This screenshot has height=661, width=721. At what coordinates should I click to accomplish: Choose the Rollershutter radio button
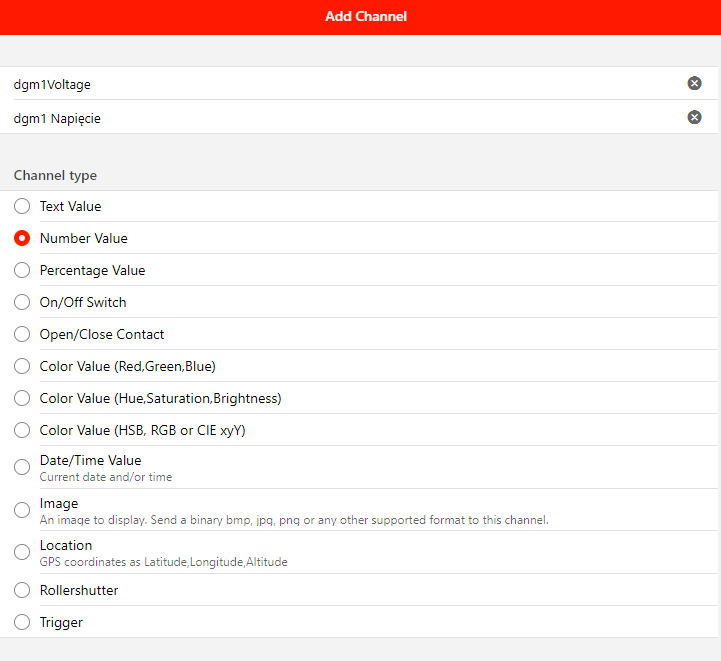(x=22, y=590)
